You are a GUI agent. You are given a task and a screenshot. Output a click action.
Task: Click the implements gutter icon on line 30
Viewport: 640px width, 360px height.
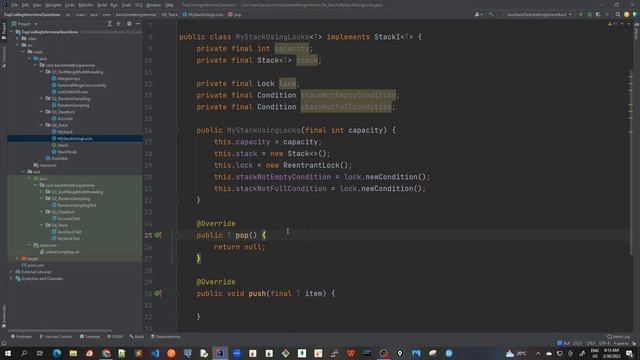(158, 293)
